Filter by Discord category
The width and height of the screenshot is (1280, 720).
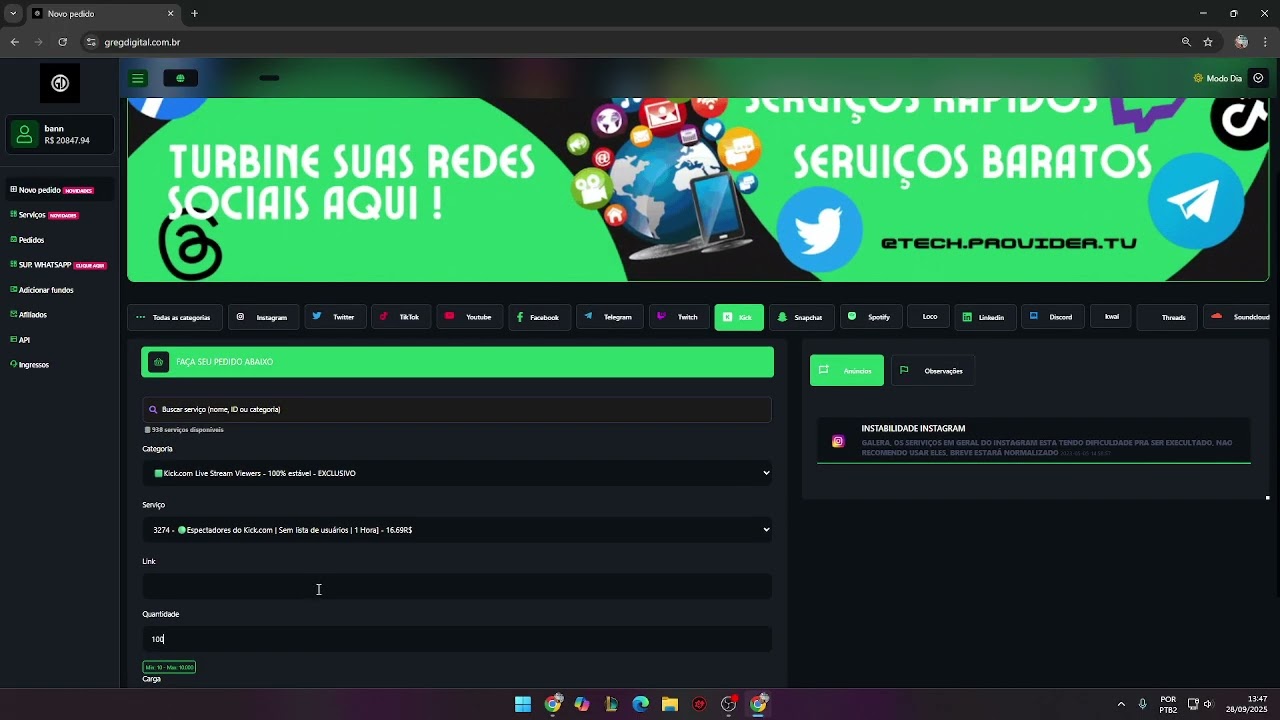coord(1052,317)
